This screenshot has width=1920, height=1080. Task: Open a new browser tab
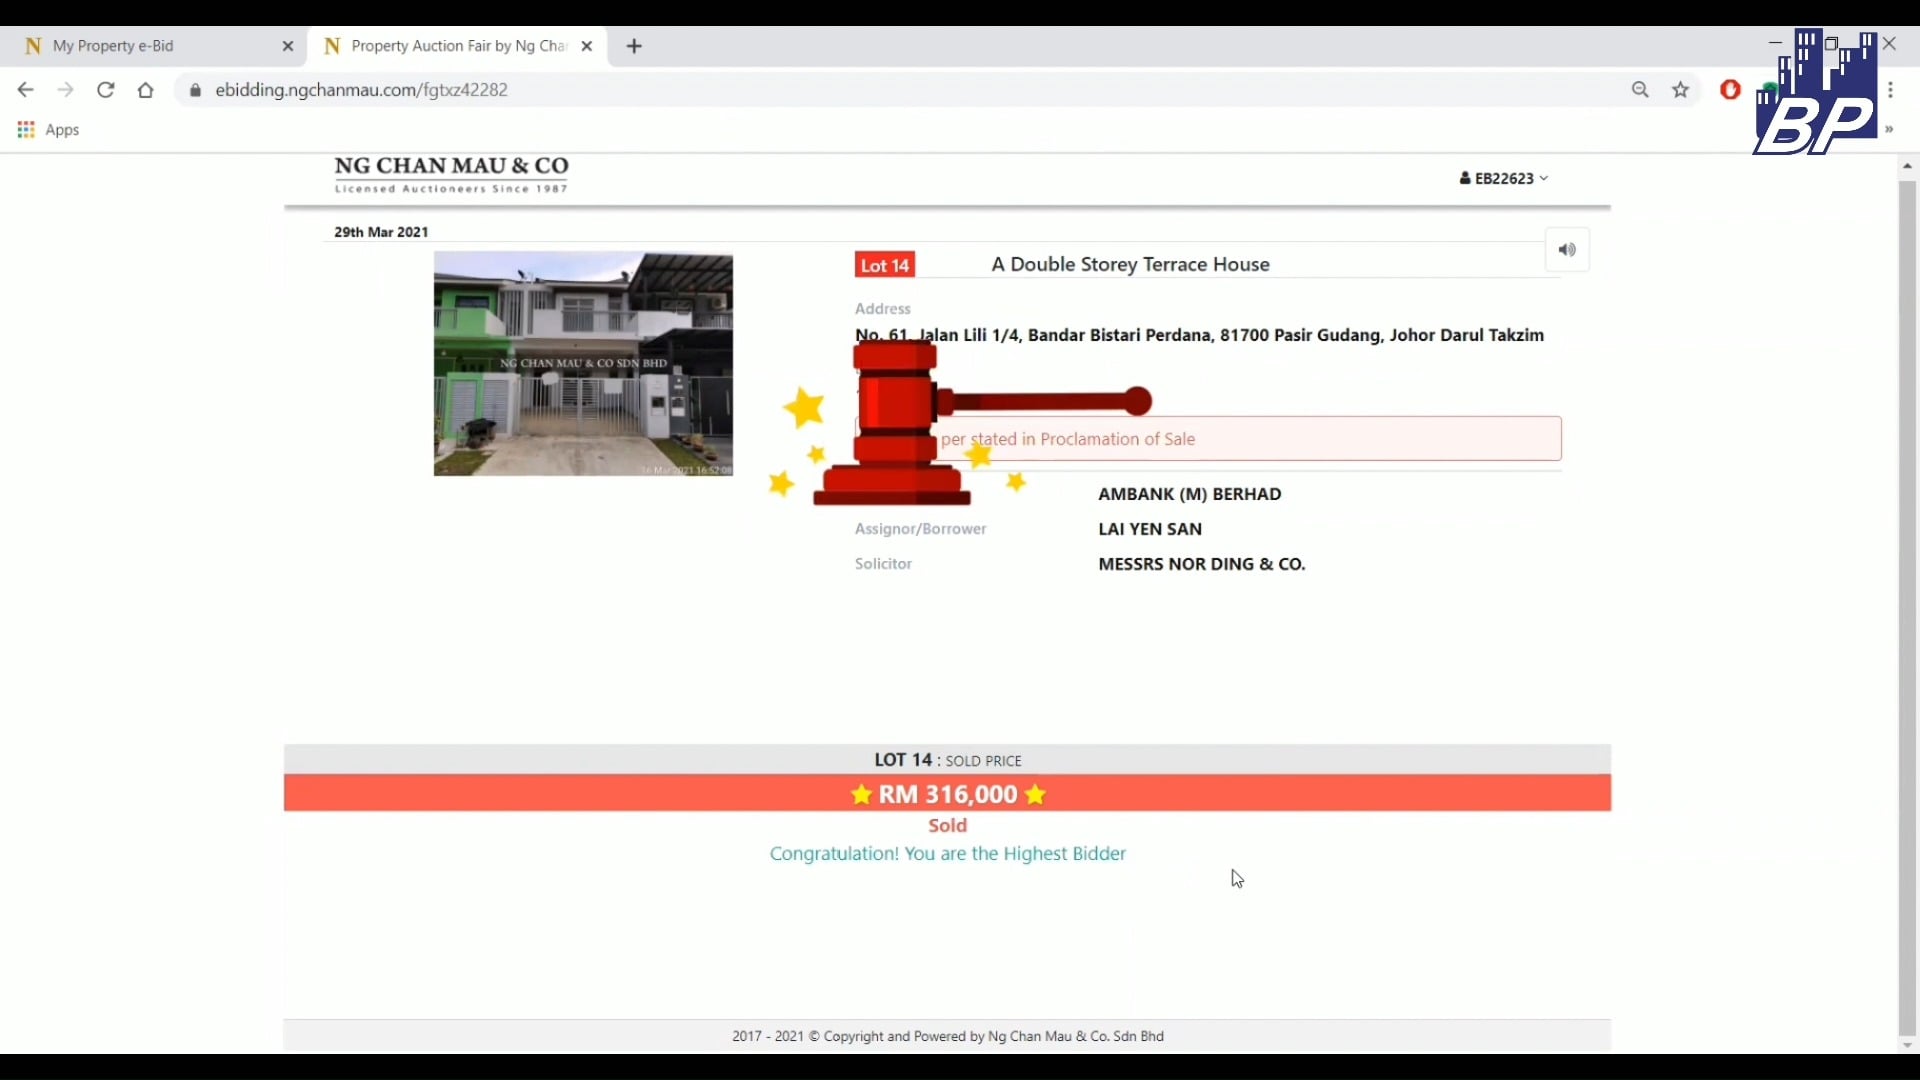tap(634, 46)
